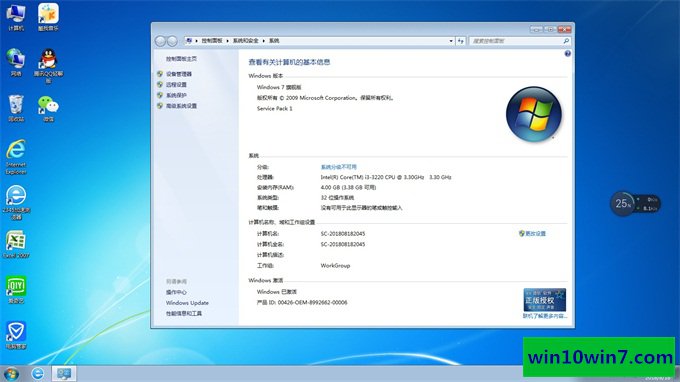Select the Microsoft Corporation copyright line
680x382 pixels.
coord(325,98)
